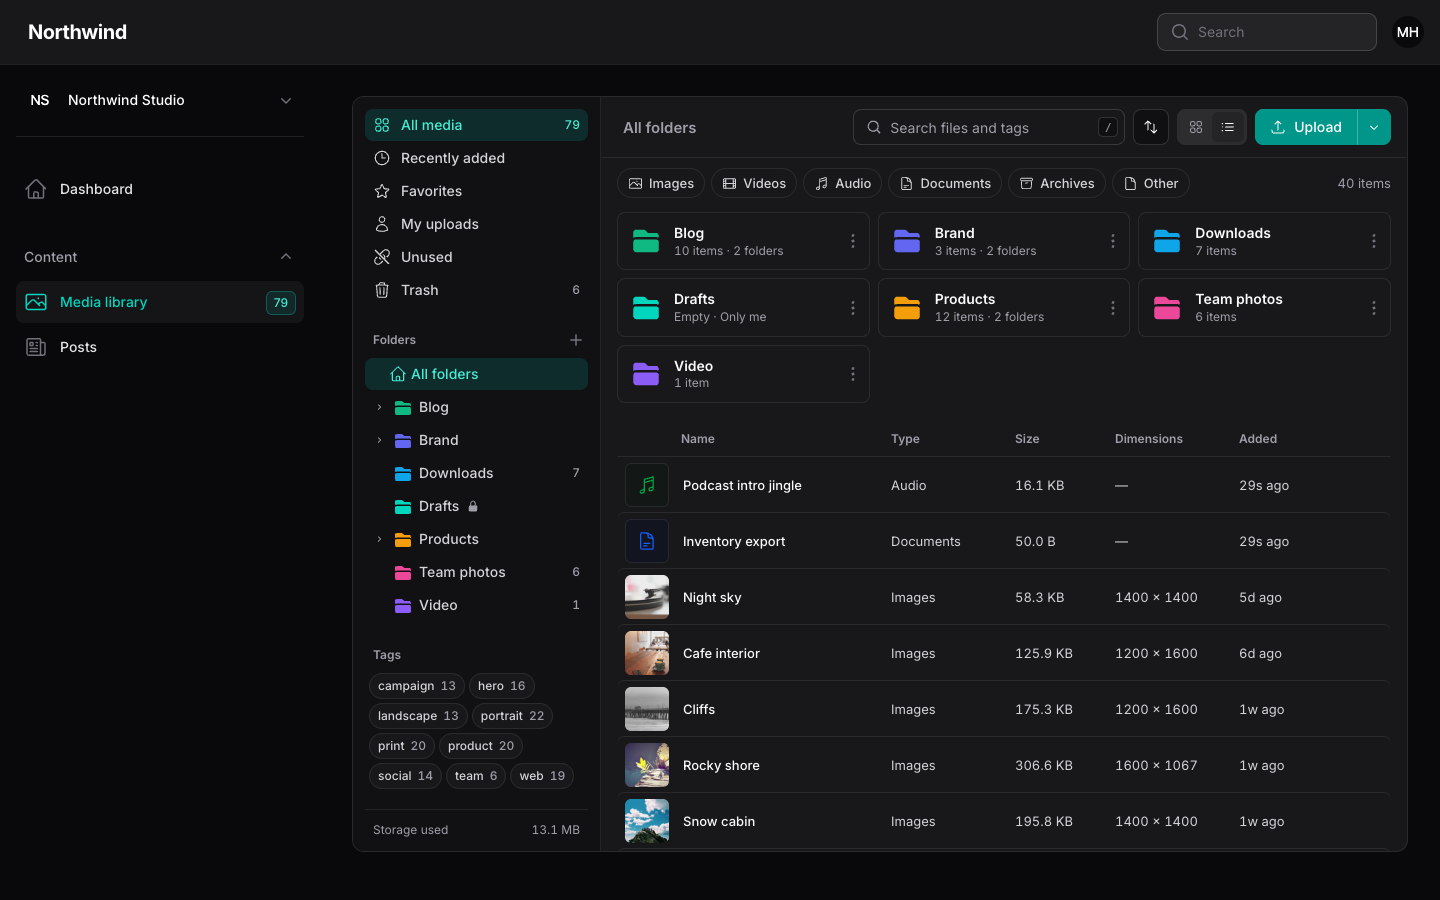The height and width of the screenshot is (900, 1440).
Task: Add a new folder with plus icon
Action: 576,340
